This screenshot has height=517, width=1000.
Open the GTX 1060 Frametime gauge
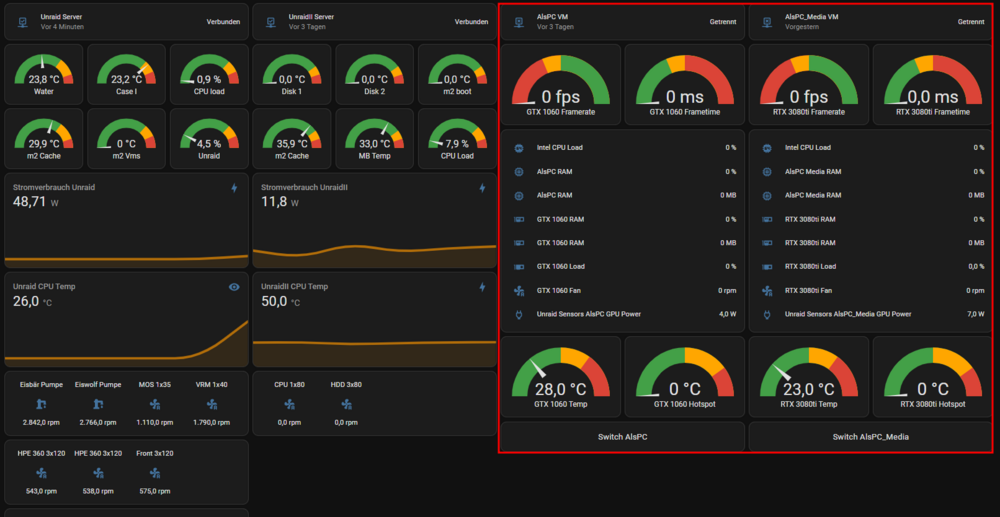tap(684, 84)
